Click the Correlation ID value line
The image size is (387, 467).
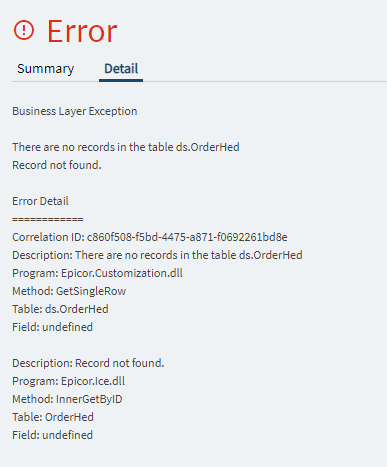[150, 237]
